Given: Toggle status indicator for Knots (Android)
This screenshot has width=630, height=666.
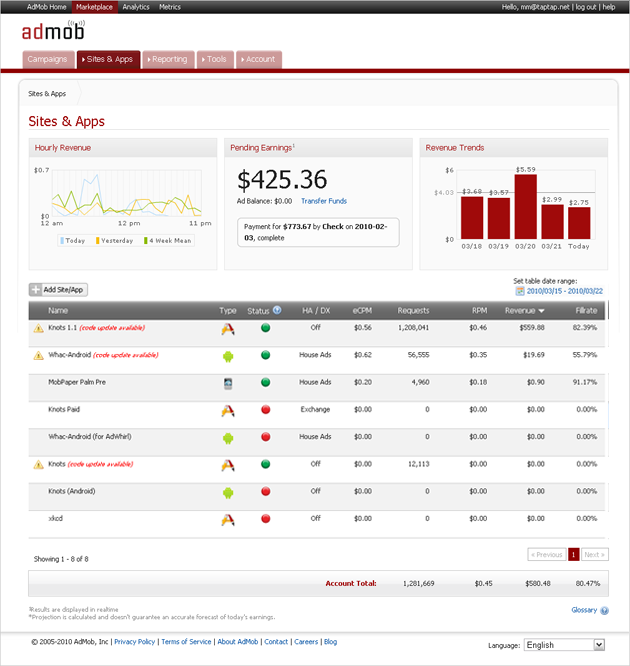Looking at the screenshot, I should point(266,491).
